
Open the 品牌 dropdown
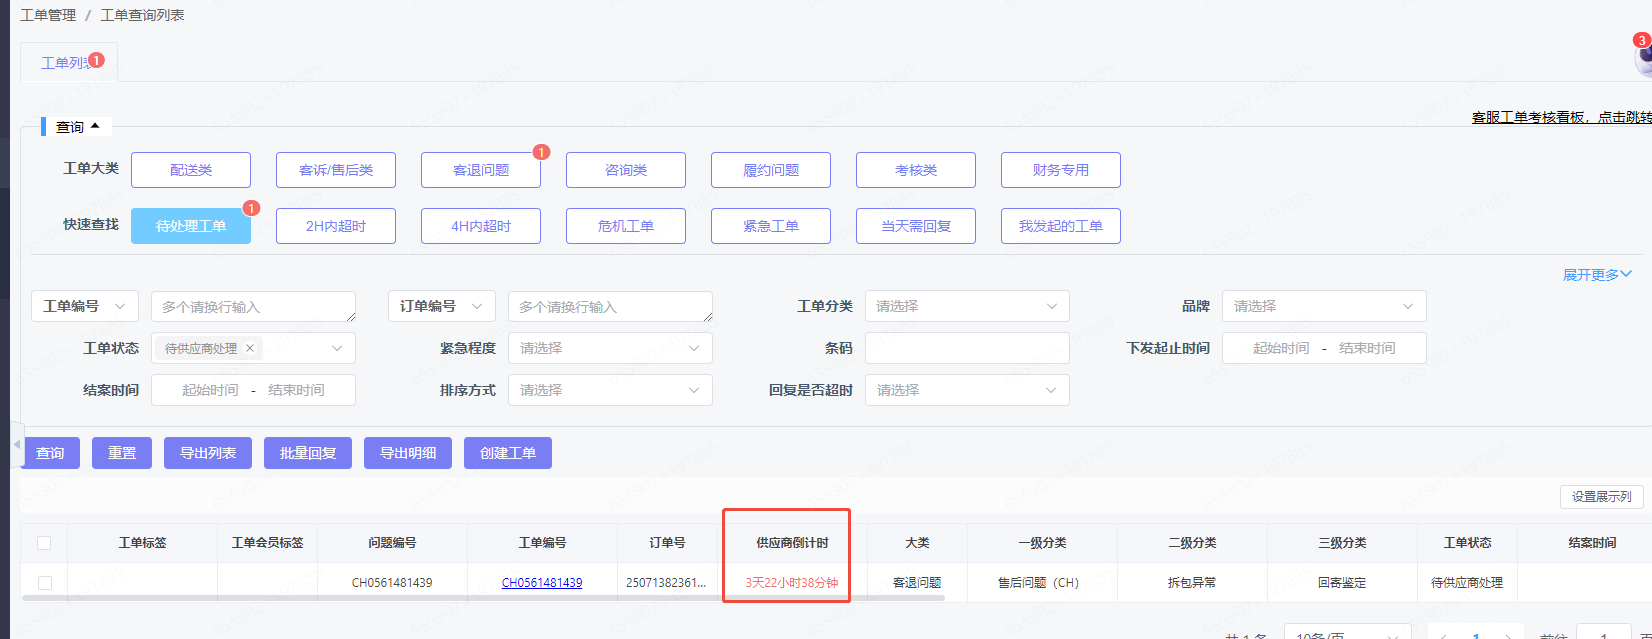click(1323, 306)
